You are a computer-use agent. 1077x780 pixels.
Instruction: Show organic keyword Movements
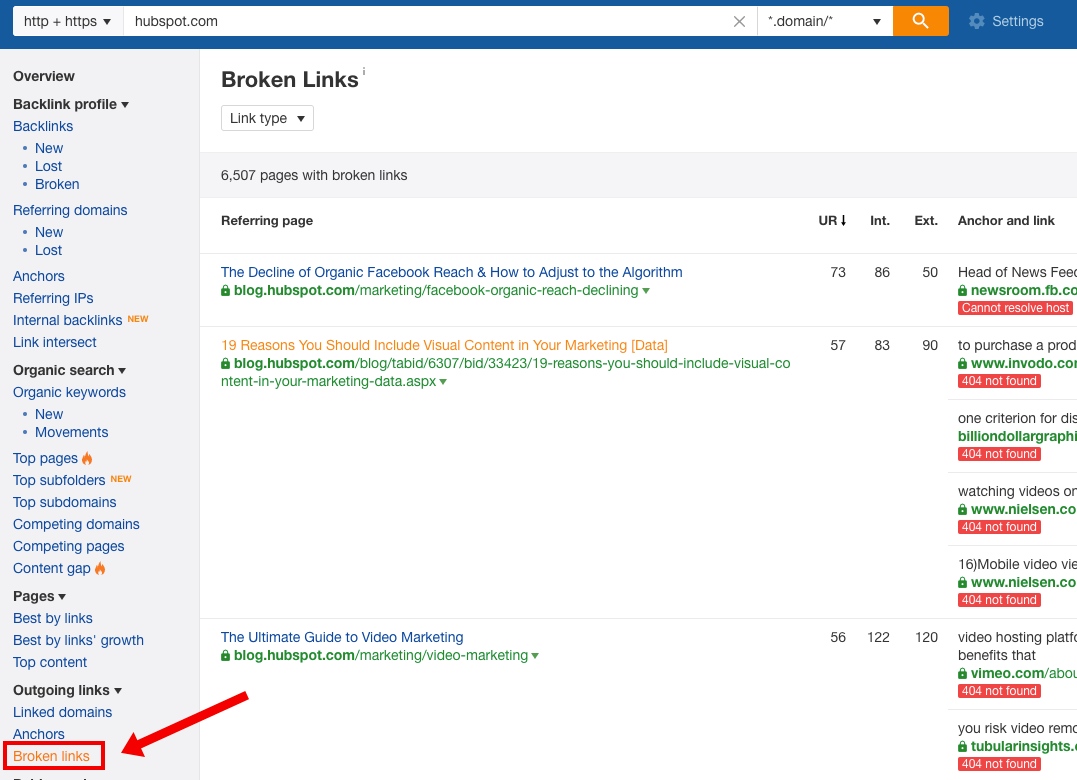pyautogui.click(x=71, y=432)
